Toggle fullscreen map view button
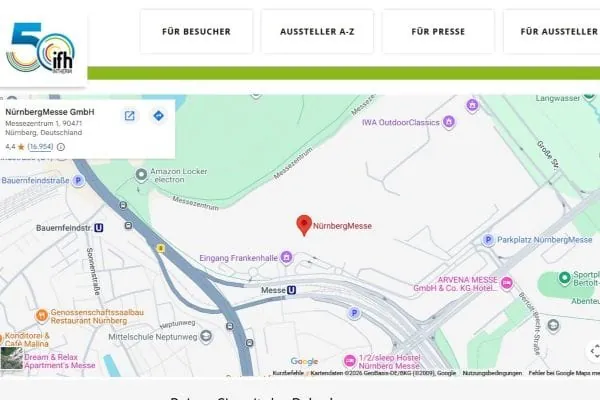This screenshot has height=400, width=600. point(594,351)
